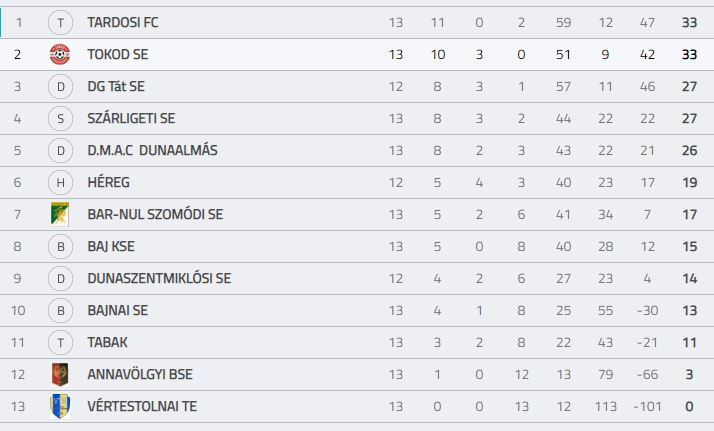Click the Tardosi FC letter T badge
The height and width of the screenshot is (431, 714).
(61, 22)
